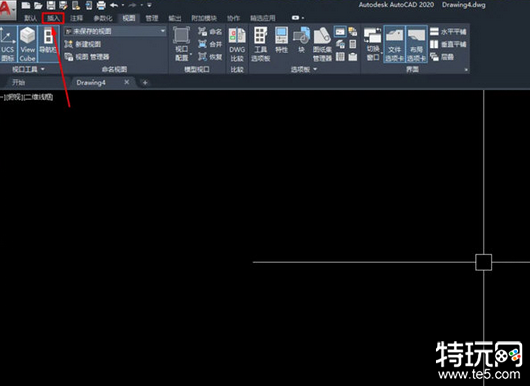Click the [俯视] view control label
This screenshot has width=530, height=386.
tap(14, 97)
